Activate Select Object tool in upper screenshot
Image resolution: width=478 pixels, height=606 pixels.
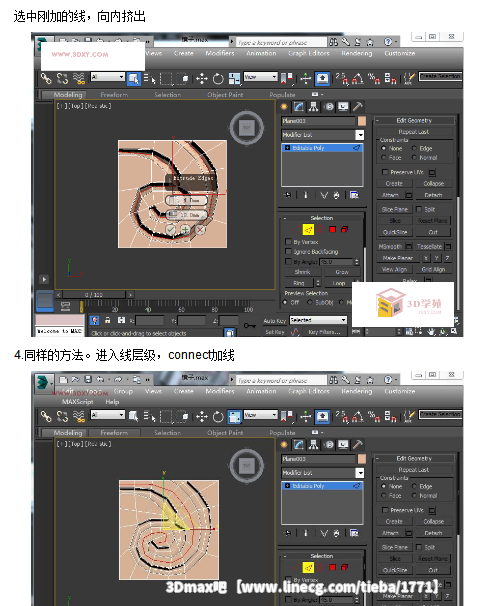coord(134,79)
